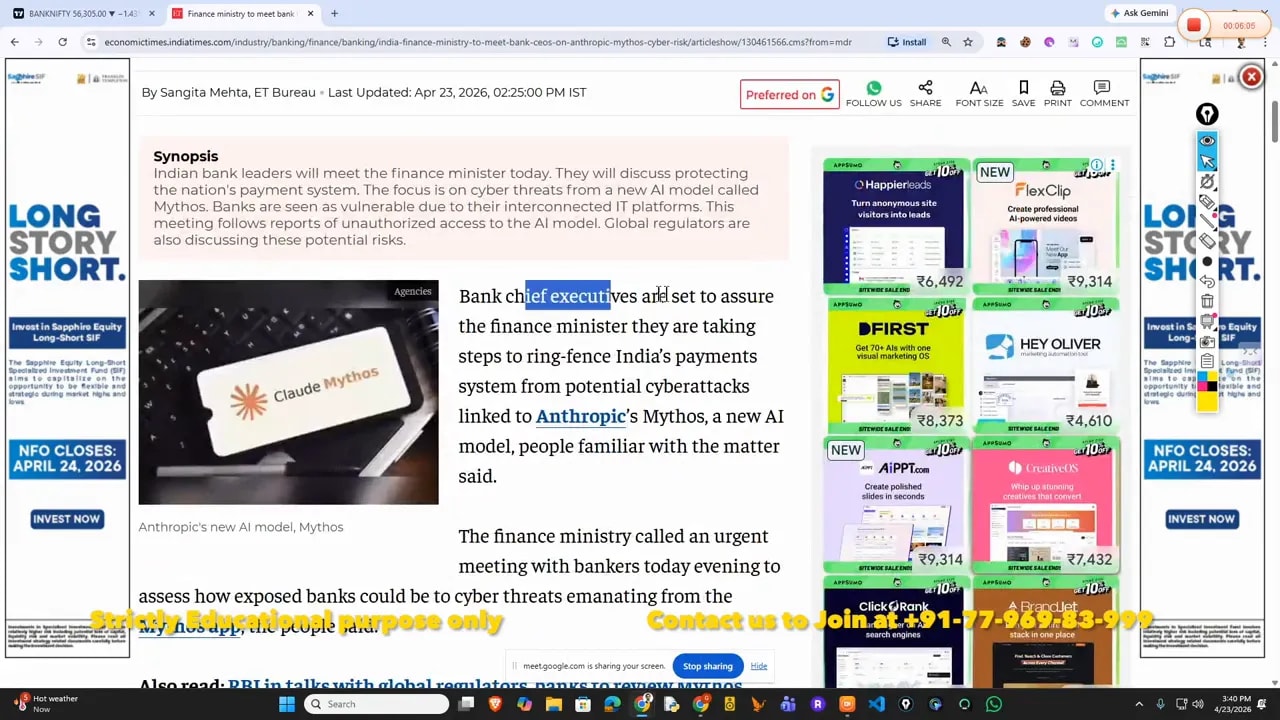Click the WhatsApp Follow Us icon
1280x720 pixels.
[873, 89]
